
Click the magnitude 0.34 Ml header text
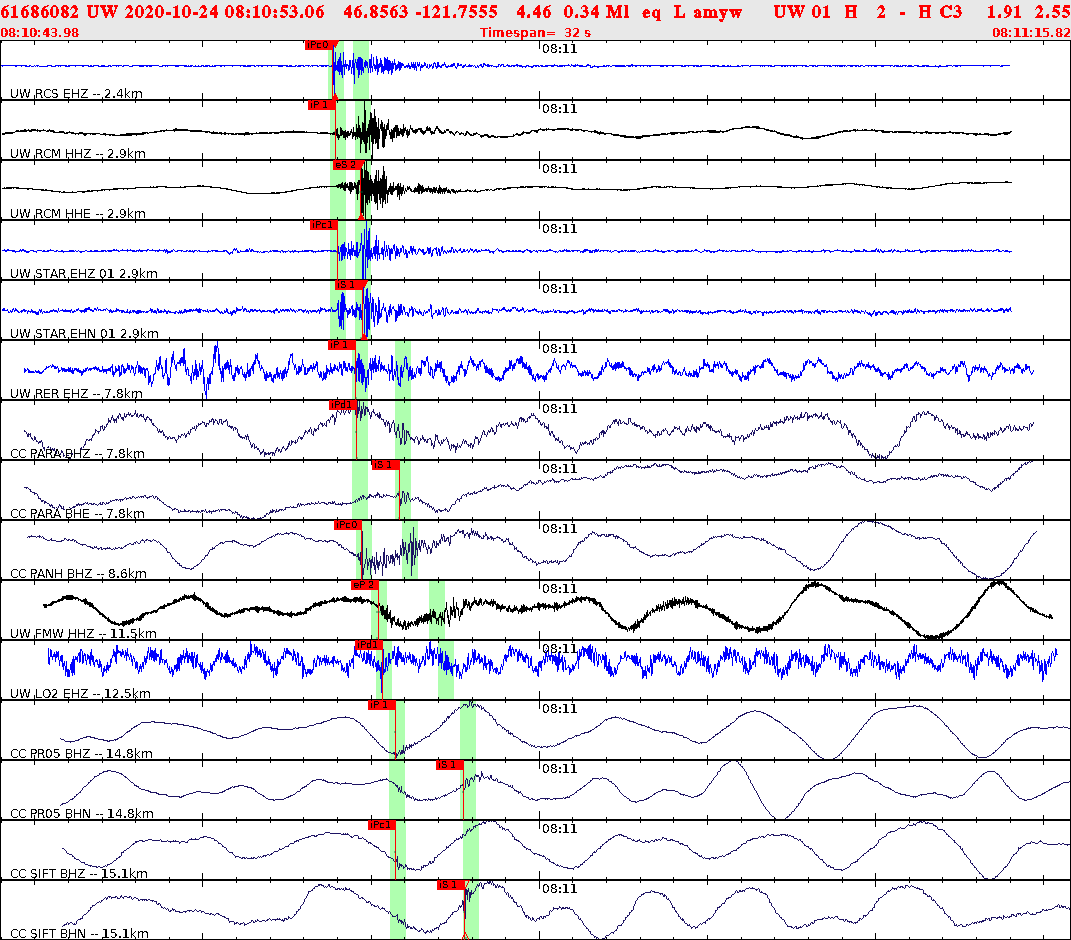click(594, 13)
